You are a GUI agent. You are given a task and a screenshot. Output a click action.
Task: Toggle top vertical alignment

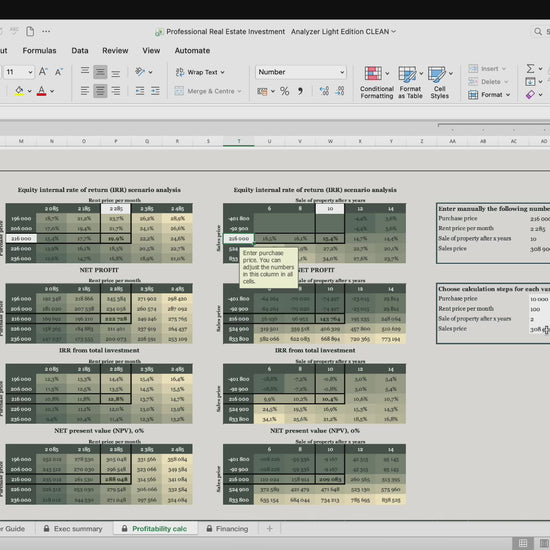[x=85, y=72]
